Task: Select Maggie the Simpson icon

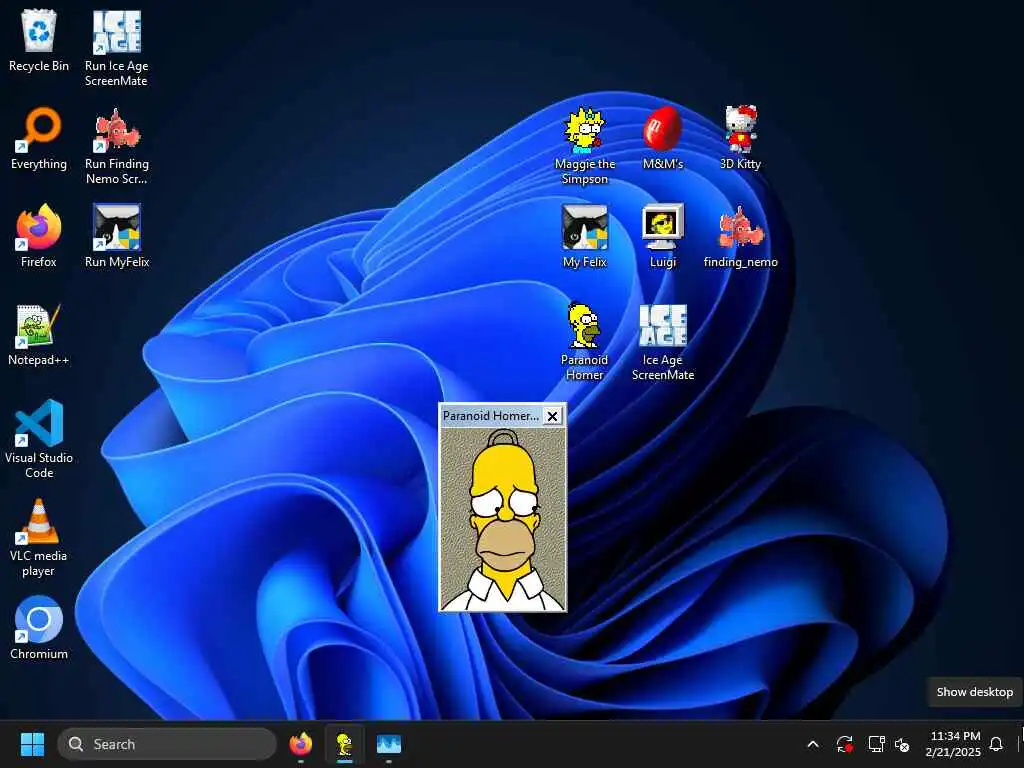Action: [x=584, y=146]
